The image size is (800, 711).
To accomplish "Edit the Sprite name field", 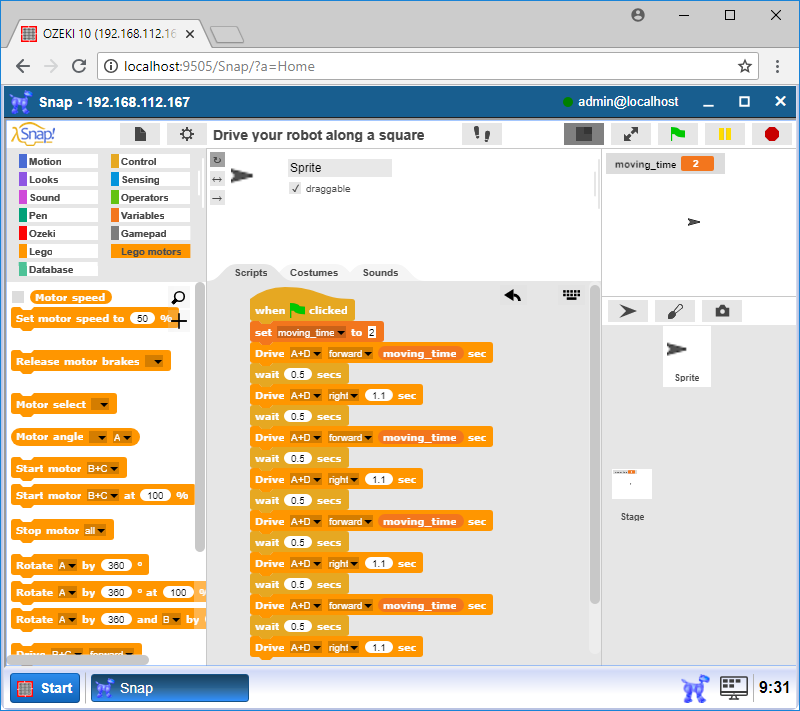I will [x=340, y=168].
